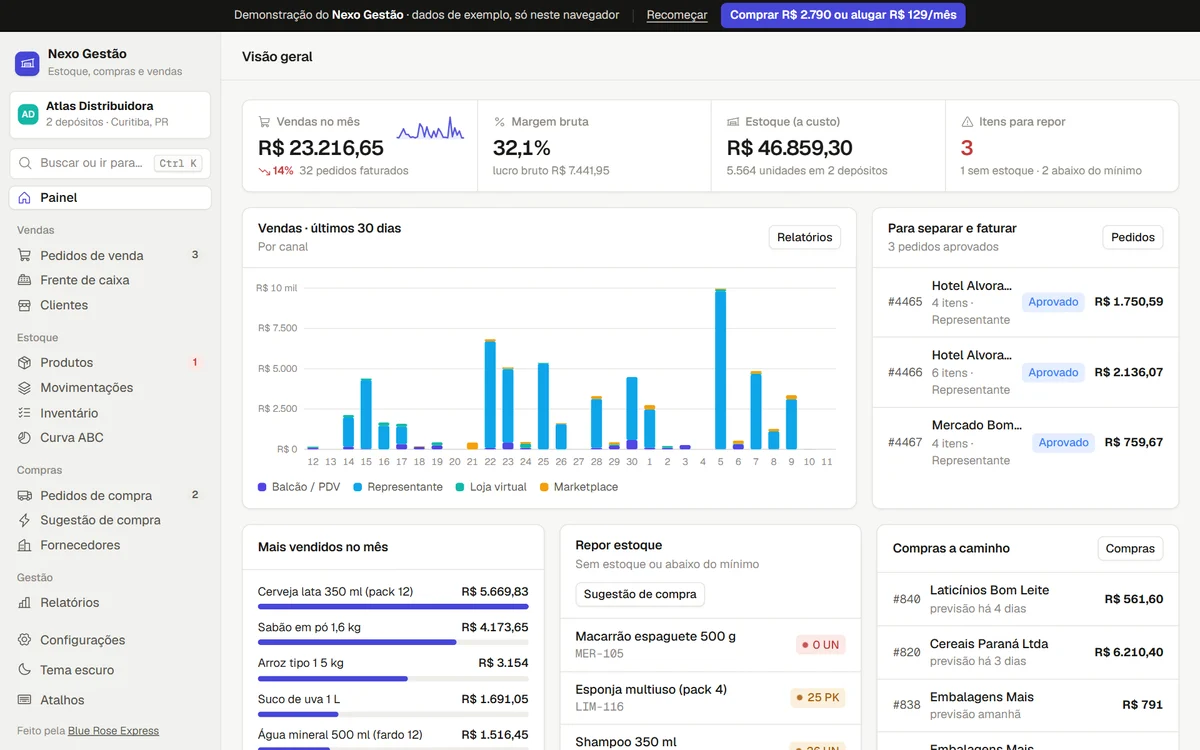Click the Recomeçar link
Screen dimensions: 1200x750
click(677, 15)
